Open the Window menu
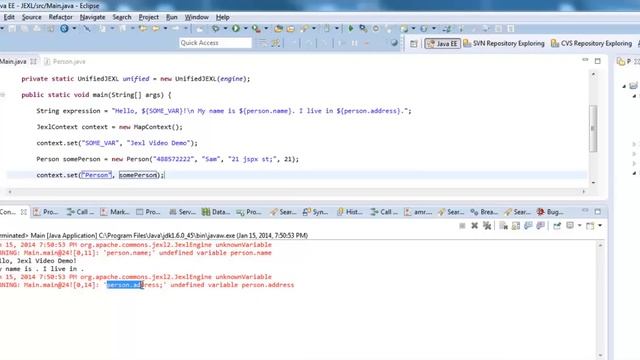This screenshot has height=360, width=640. coord(196,17)
